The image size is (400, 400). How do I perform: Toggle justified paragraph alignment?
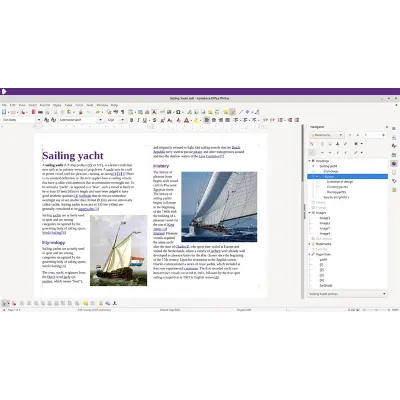(x=227, y=120)
